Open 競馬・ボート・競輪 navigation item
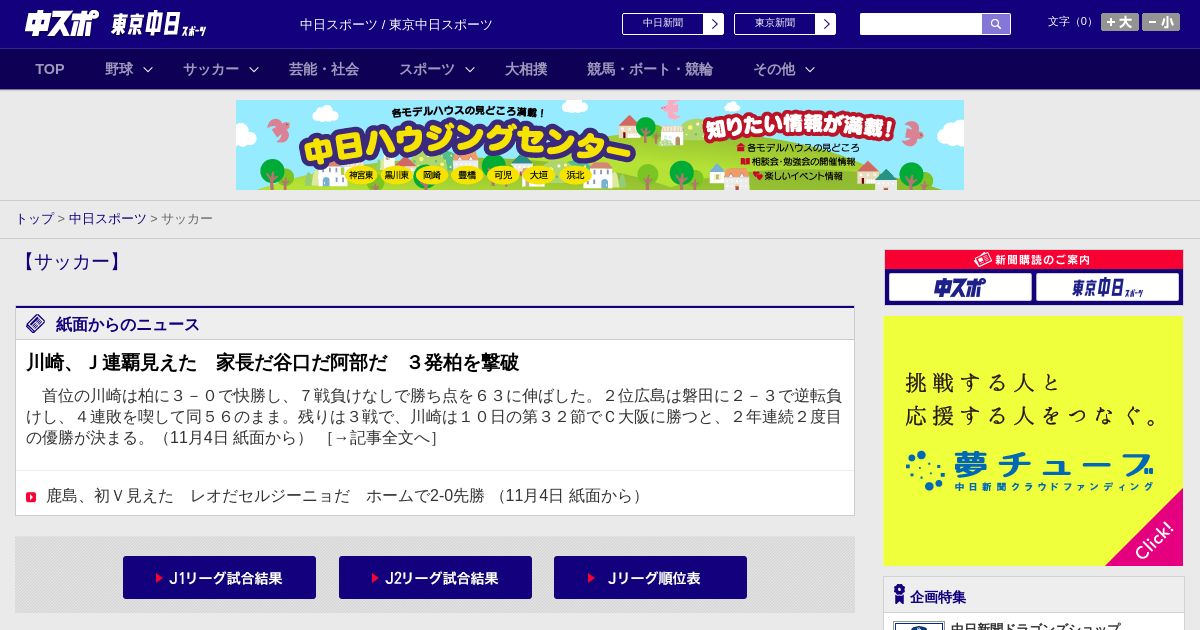Viewport: 1200px width, 630px height. pyautogui.click(x=650, y=69)
